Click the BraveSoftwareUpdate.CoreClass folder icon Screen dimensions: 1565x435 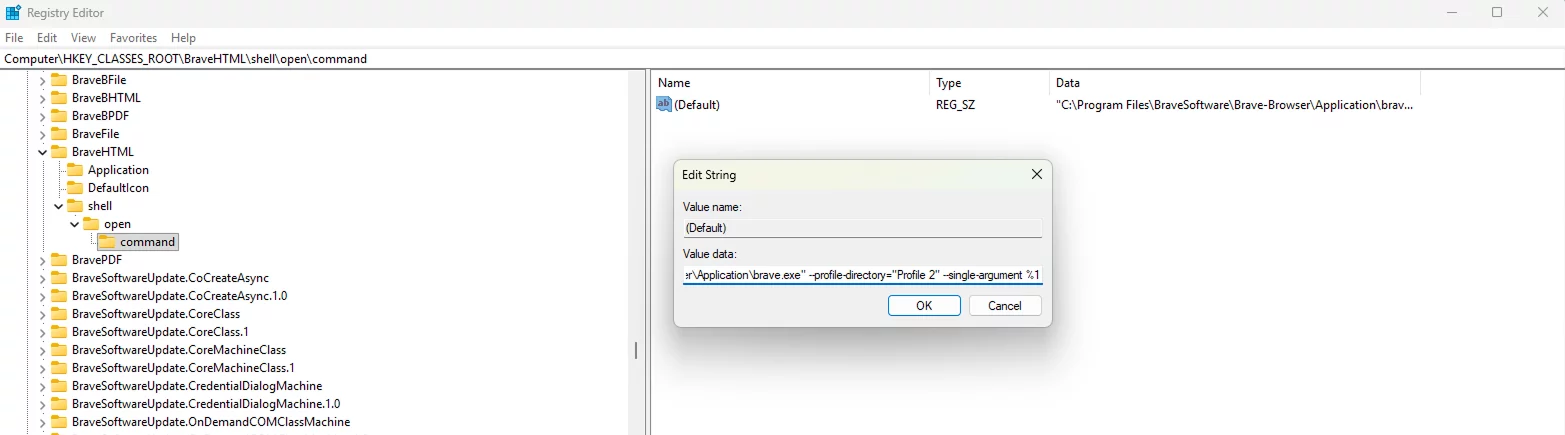[x=58, y=314]
